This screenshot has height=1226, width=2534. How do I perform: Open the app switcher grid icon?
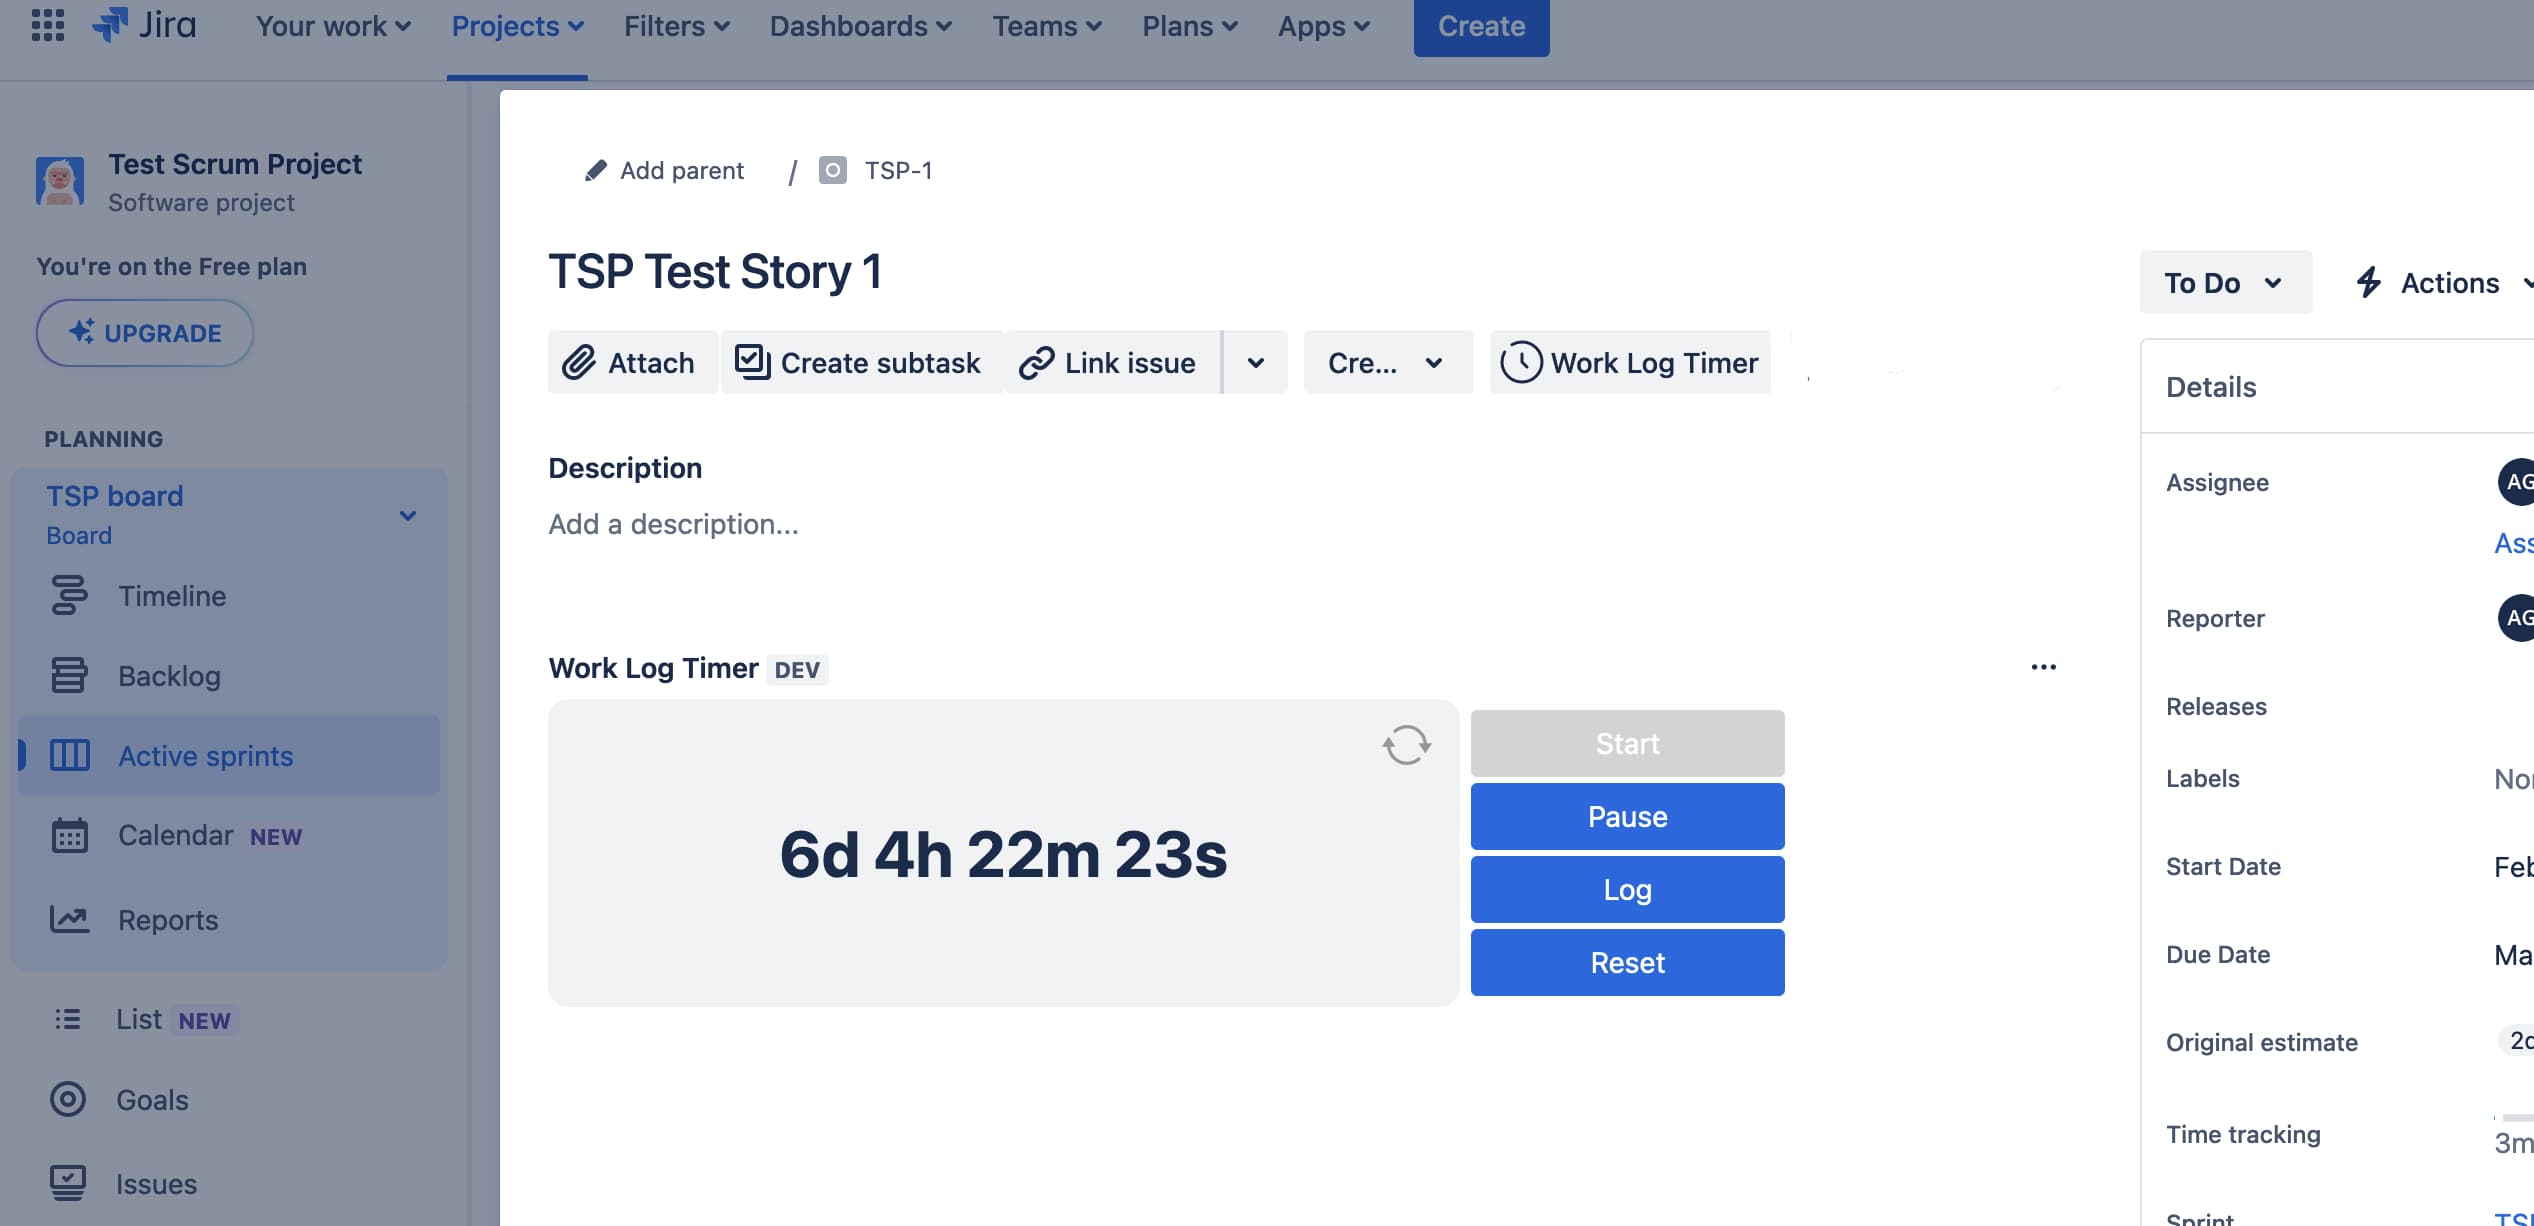pyautogui.click(x=47, y=25)
